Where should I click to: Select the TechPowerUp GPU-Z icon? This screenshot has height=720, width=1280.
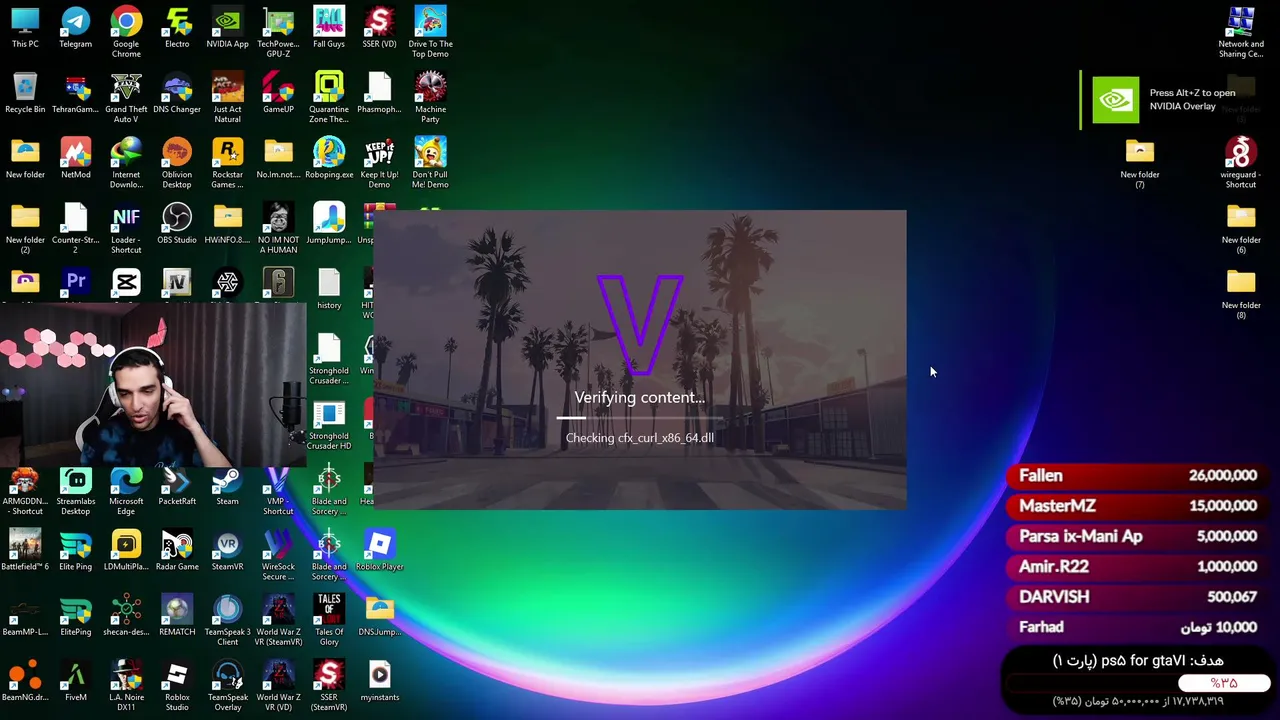tap(278, 32)
